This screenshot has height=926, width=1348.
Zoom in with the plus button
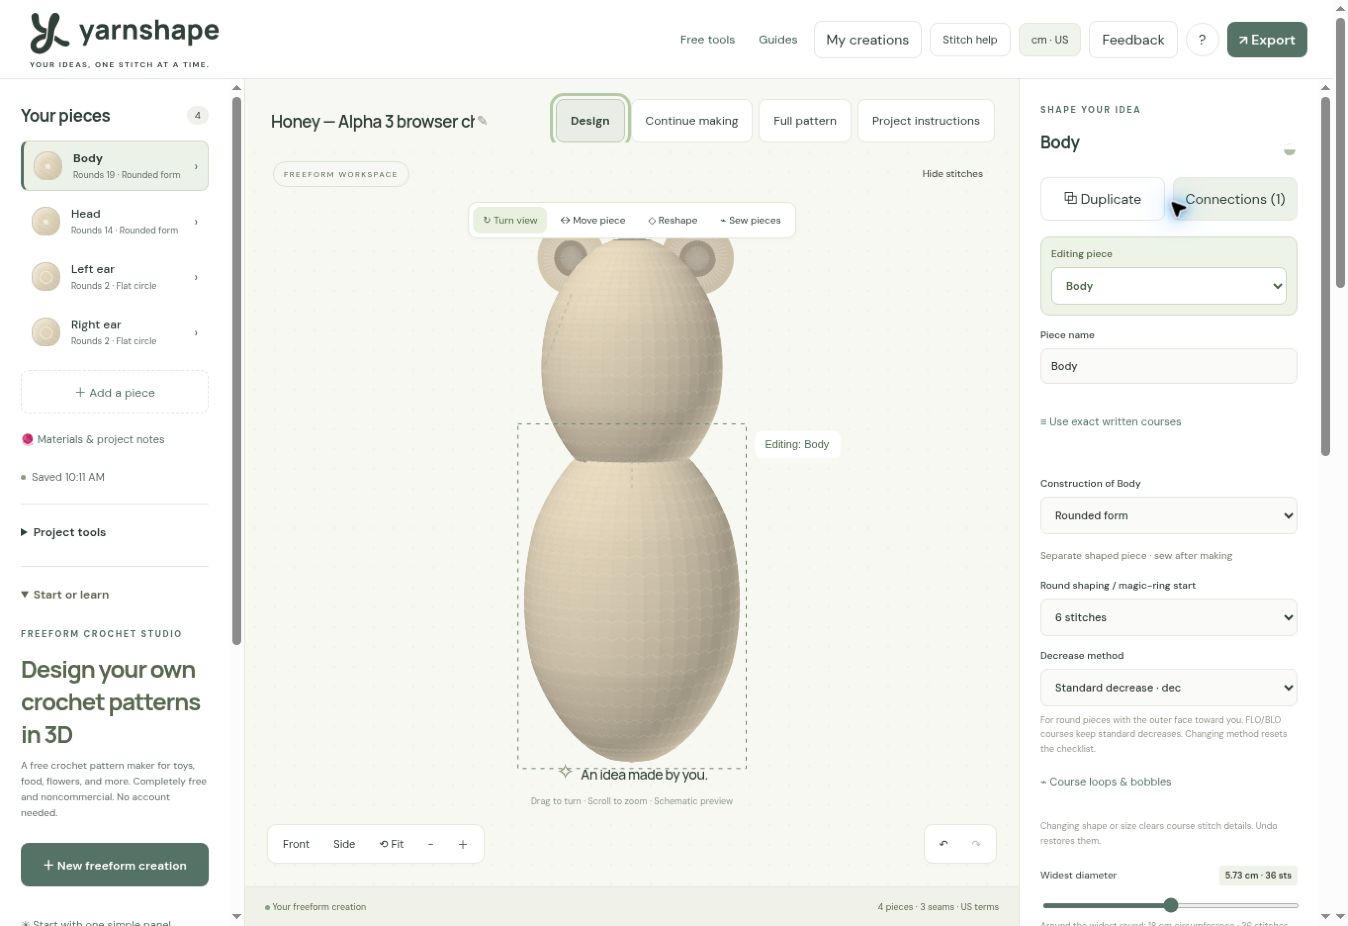pos(463,844)
